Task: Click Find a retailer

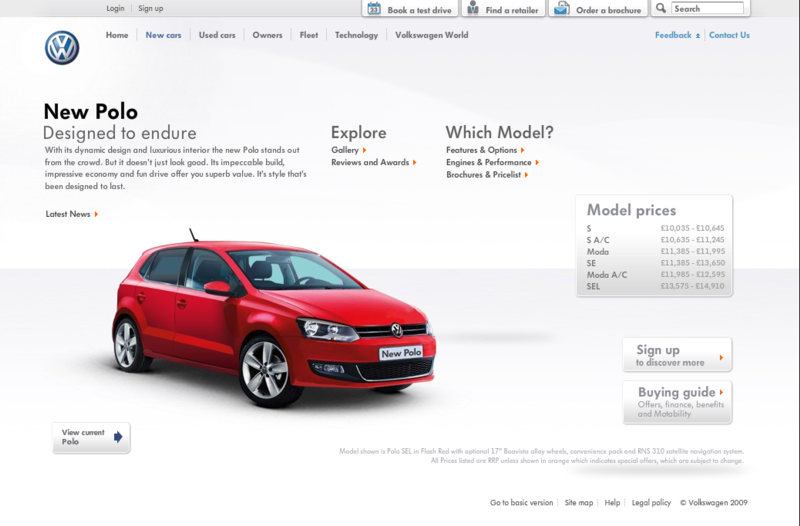Action: click(x=504, y=9)
